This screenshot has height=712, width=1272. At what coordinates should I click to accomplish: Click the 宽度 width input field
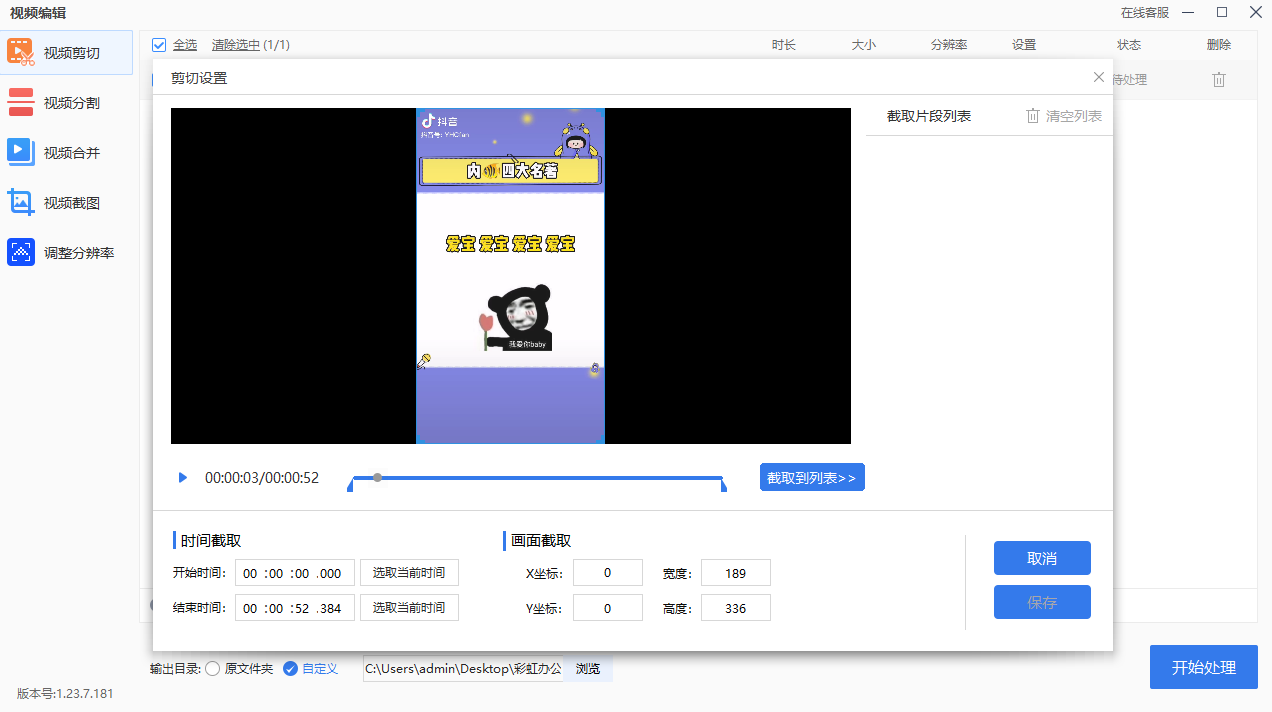[x=735, y=573]
